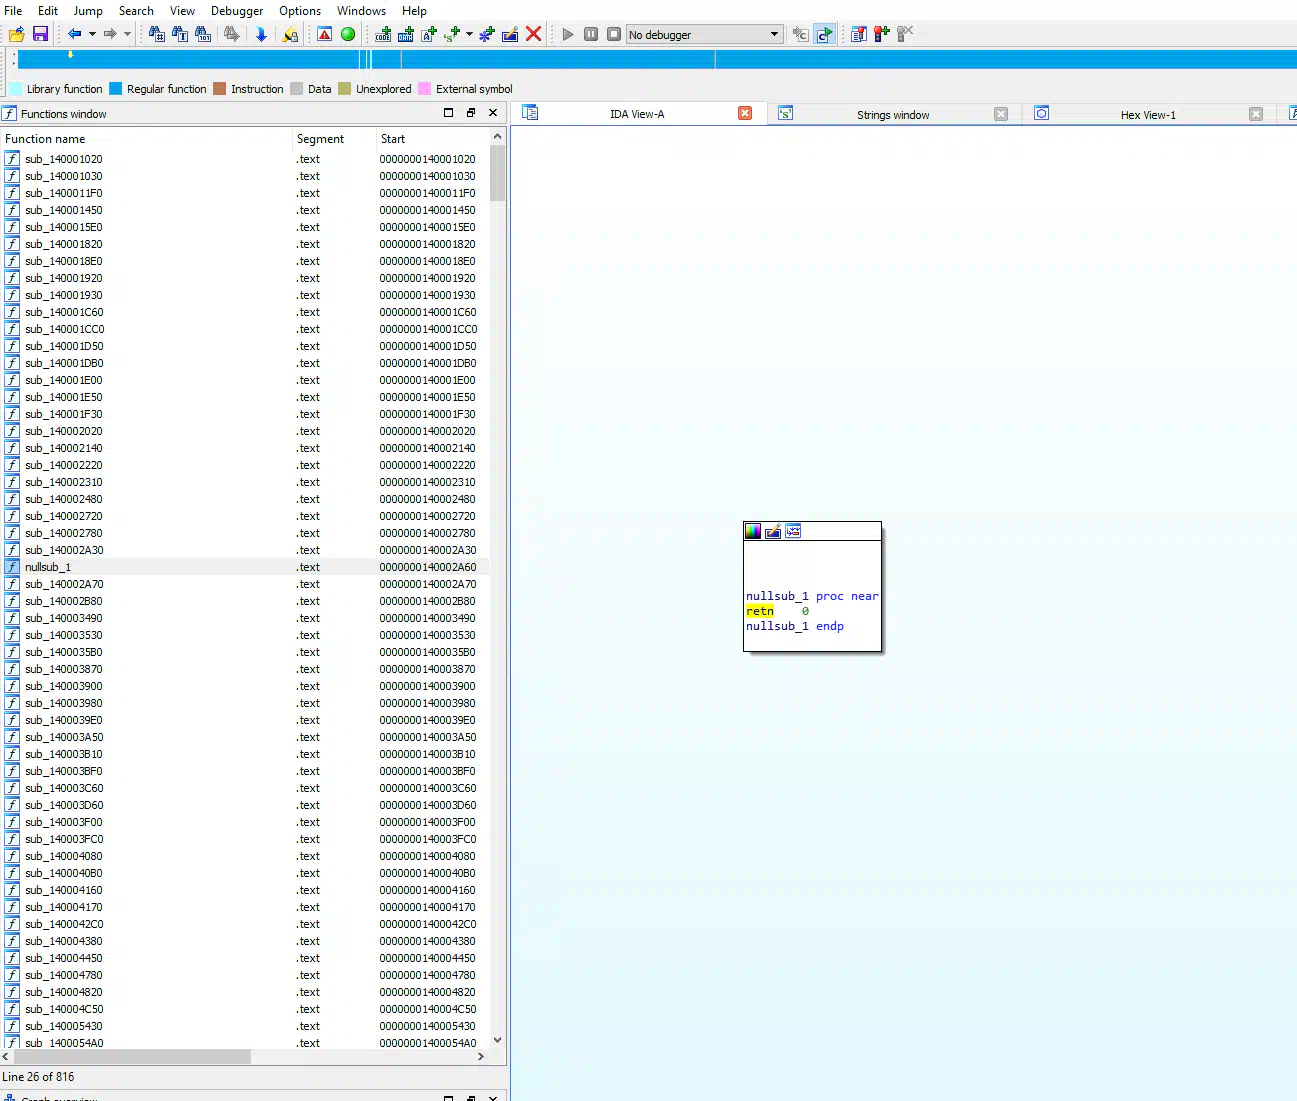Click the red X delete icon in toolbar

[x=534, y=34]
